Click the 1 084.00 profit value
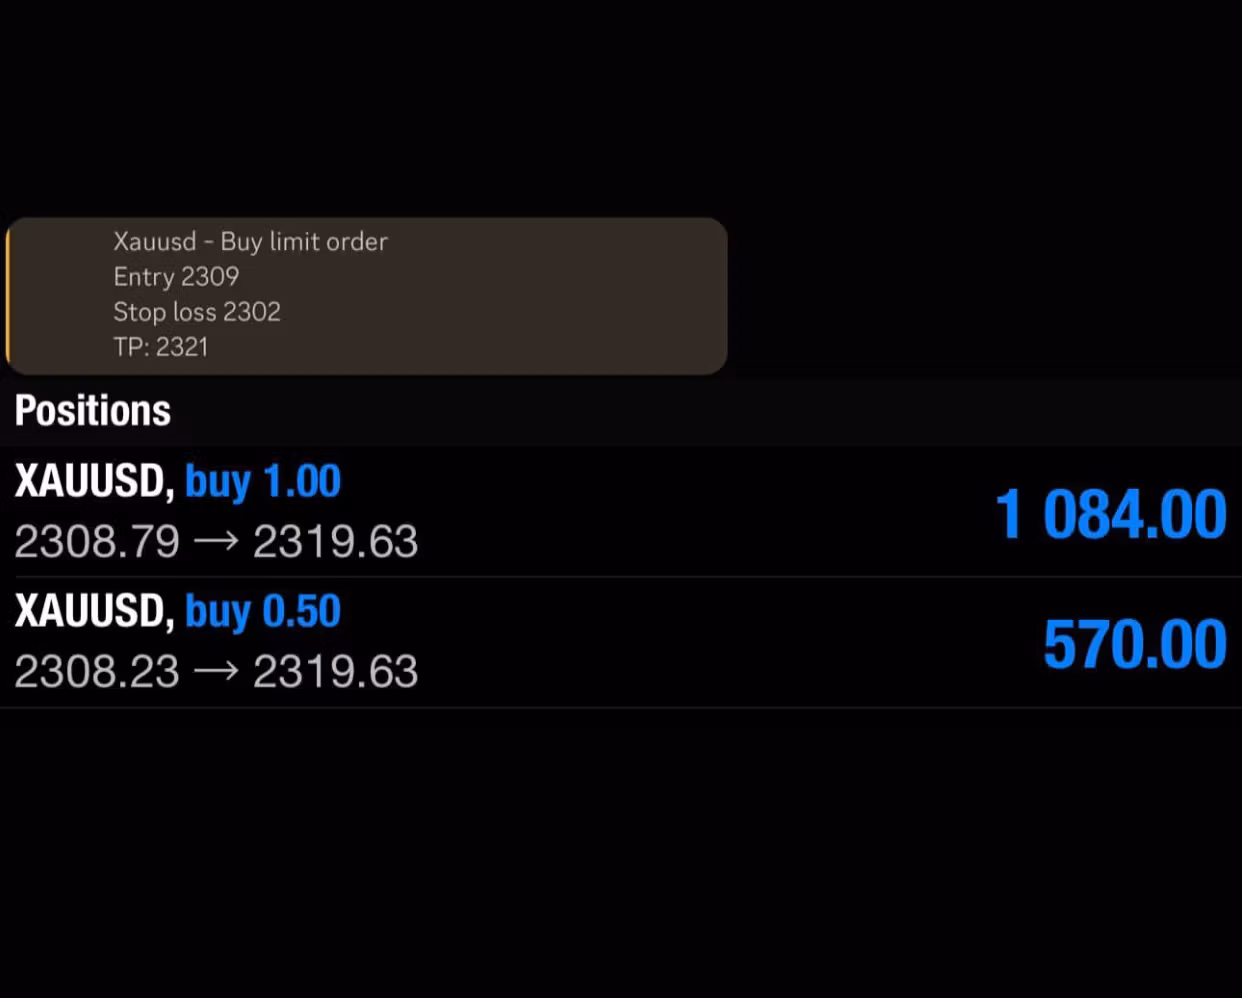The width and height of the screenshot is (1242, 998). click(1110, 515)
